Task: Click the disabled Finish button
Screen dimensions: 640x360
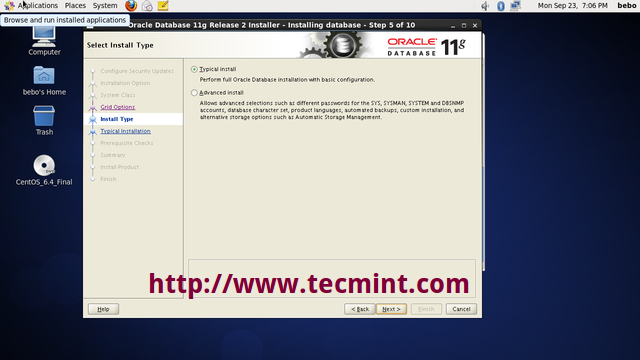Action: tap(426, 309)
